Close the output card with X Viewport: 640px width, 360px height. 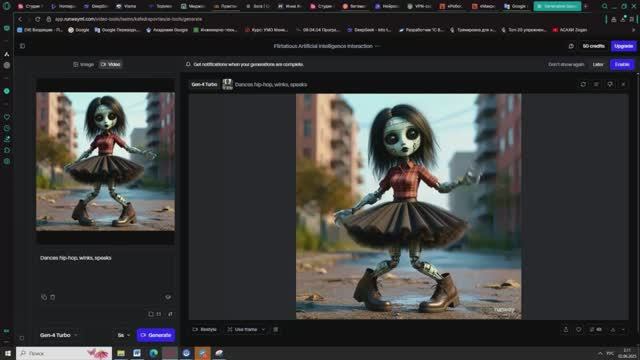click(623, 84)
